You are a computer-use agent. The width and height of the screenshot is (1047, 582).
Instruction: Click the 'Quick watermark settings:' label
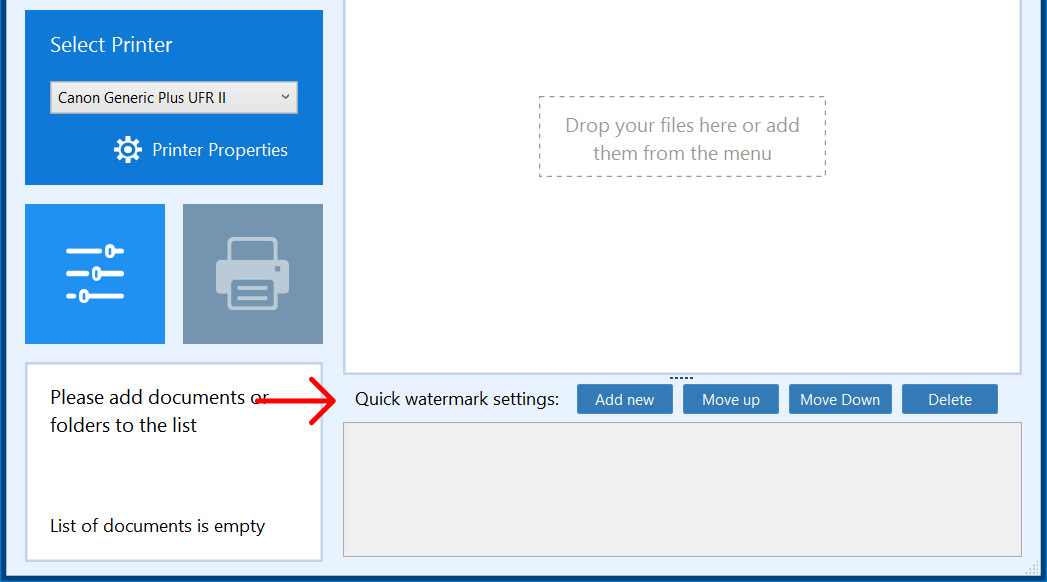point(457,399)
